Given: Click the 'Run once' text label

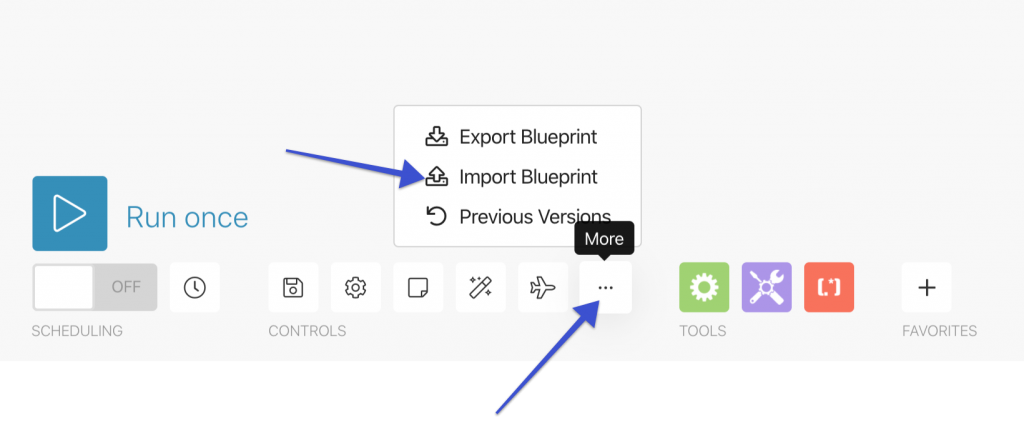Looking at the screenshot, I should pyautogui.click(x=187, y=217).
